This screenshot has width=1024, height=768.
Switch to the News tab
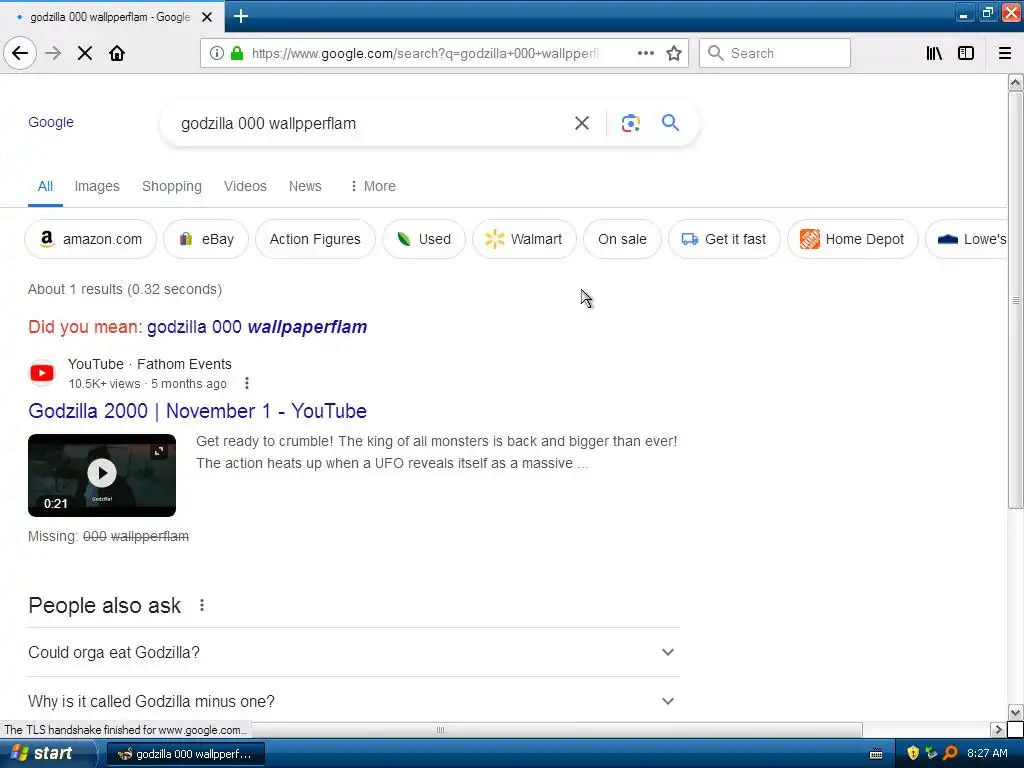(305, 186)
